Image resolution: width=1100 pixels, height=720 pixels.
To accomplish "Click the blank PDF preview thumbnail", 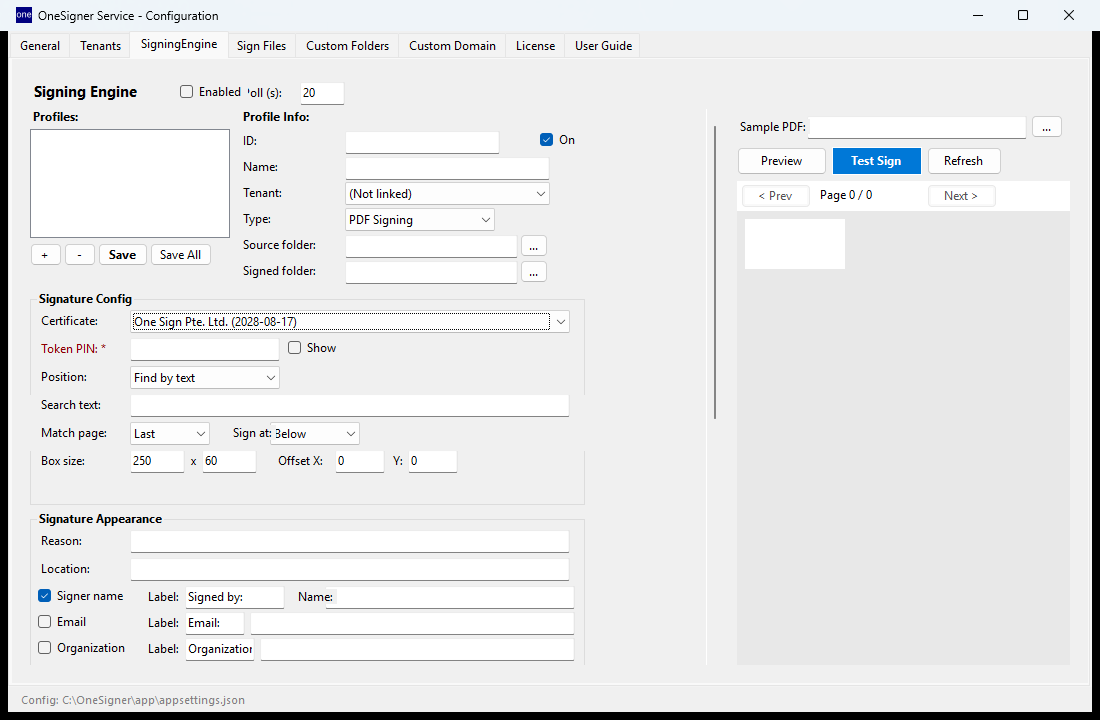I will (795, 244).
